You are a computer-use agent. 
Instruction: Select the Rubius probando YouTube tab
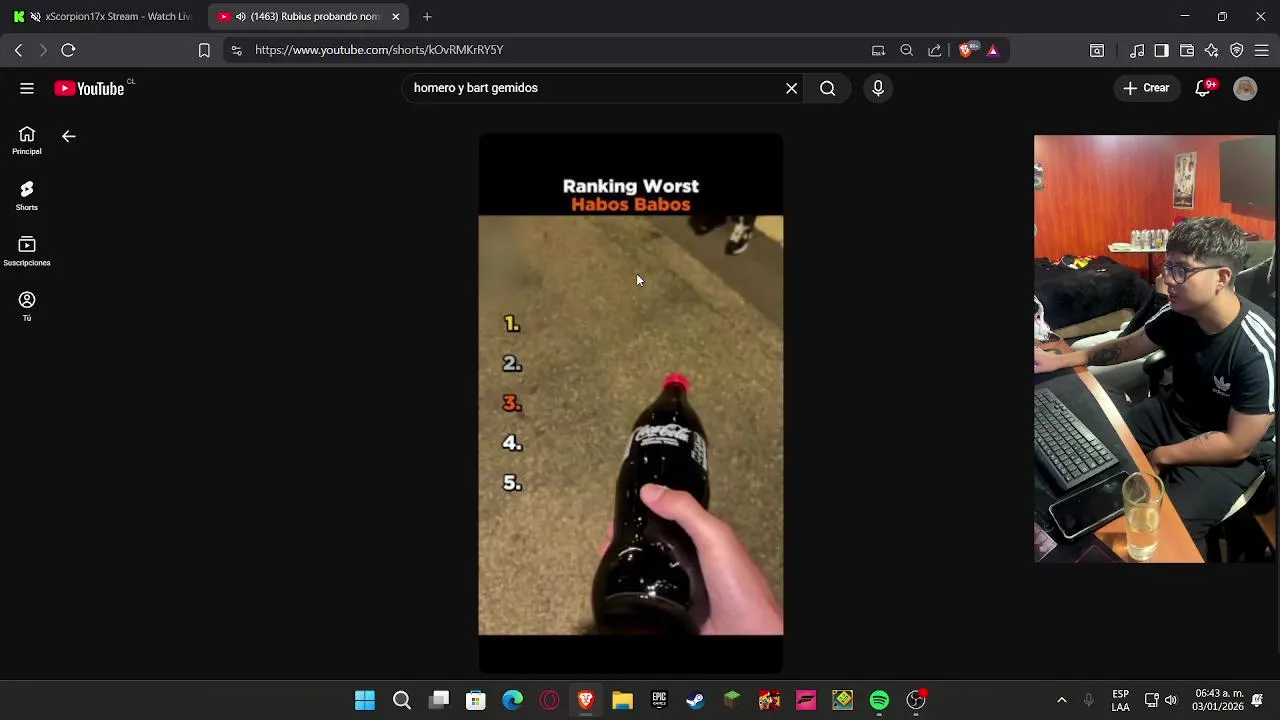pos(310,17)
